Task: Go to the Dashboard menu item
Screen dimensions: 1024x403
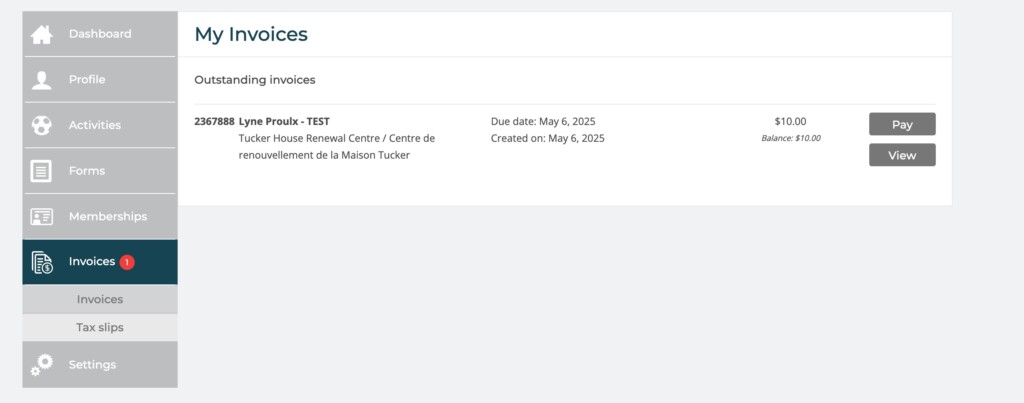Action: tap(100, 34)
